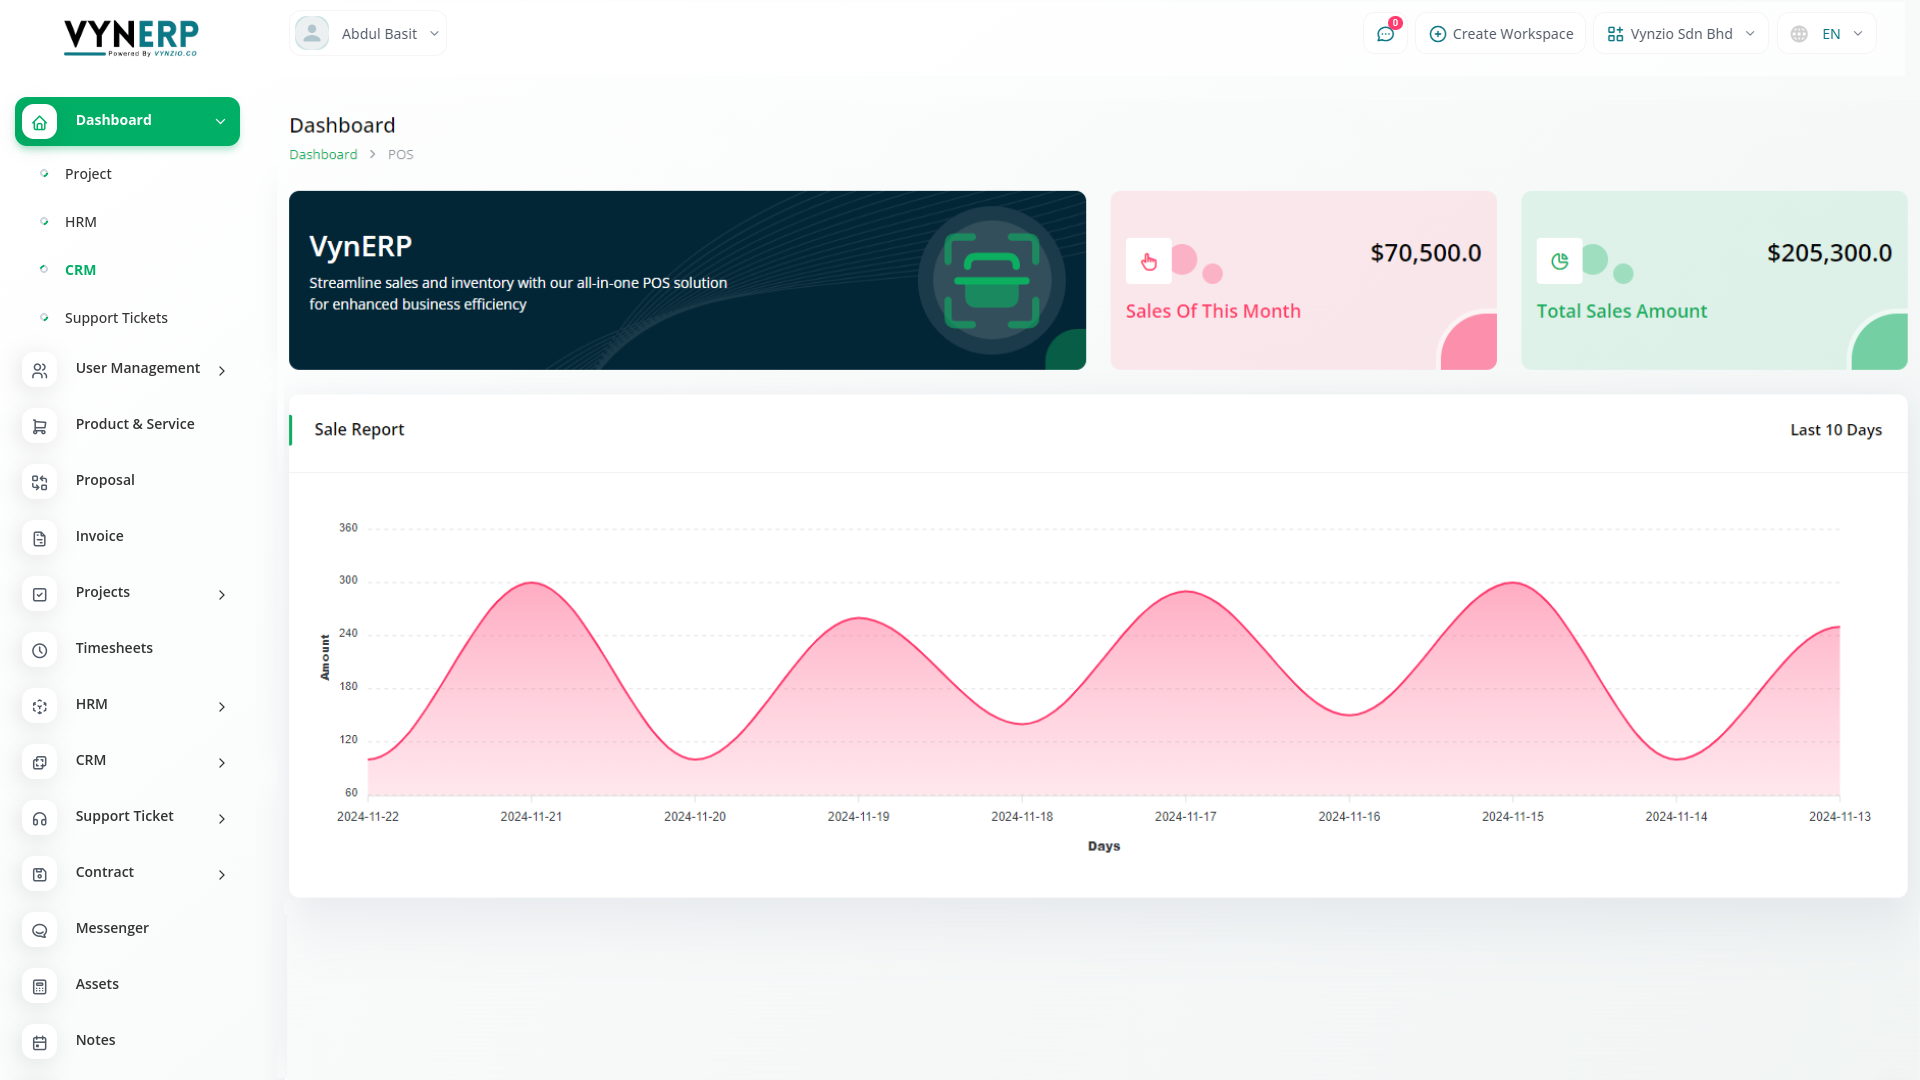Click the pie chart icon on Total Sales card
1920x1080 pixels.
[x=1559, y=262]
